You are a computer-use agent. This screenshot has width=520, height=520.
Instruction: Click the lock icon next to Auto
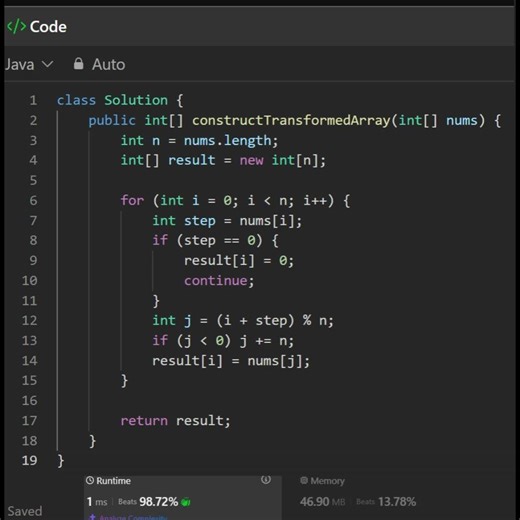click(x=78, y=63)
